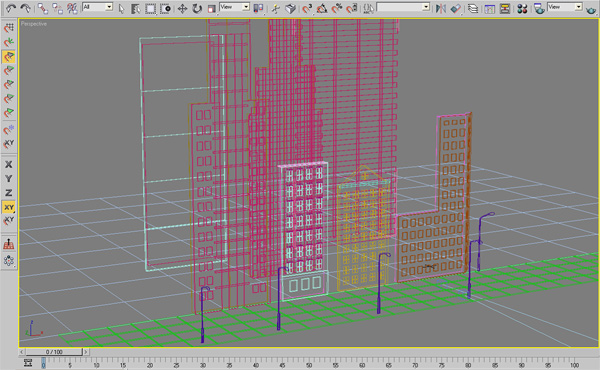Restrict to Z axis button
The image size is (600, 370).
click(x=9, y=193)
